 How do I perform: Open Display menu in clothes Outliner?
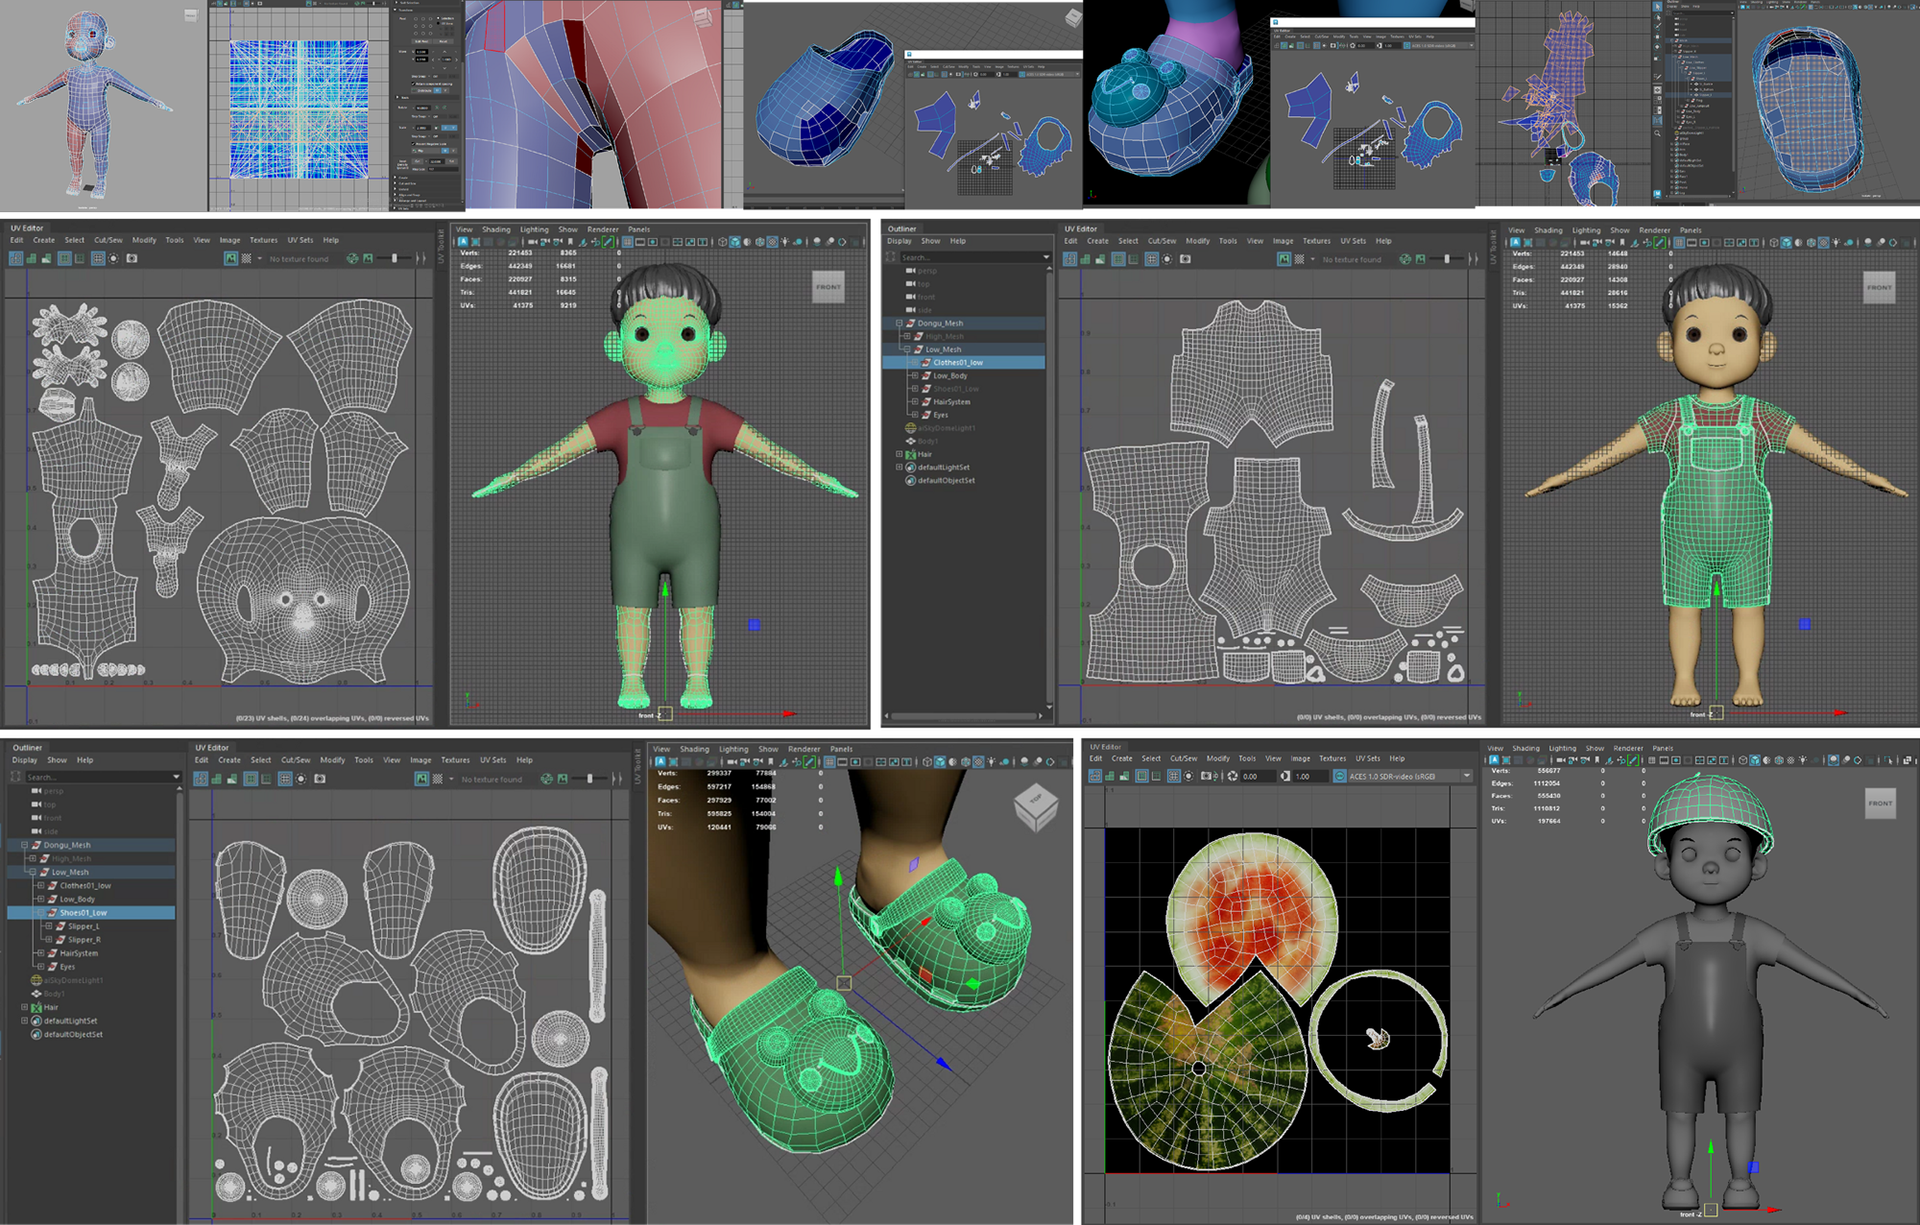[899, 241]
